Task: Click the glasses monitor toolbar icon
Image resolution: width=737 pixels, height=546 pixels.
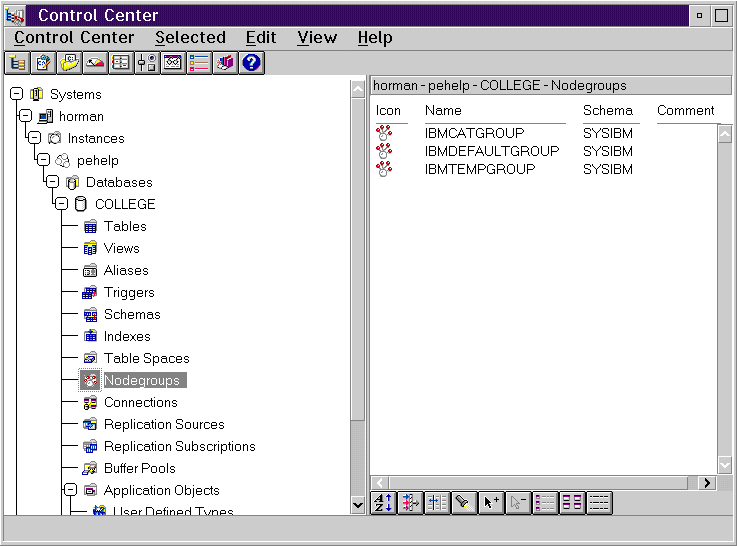Action: 173,63
